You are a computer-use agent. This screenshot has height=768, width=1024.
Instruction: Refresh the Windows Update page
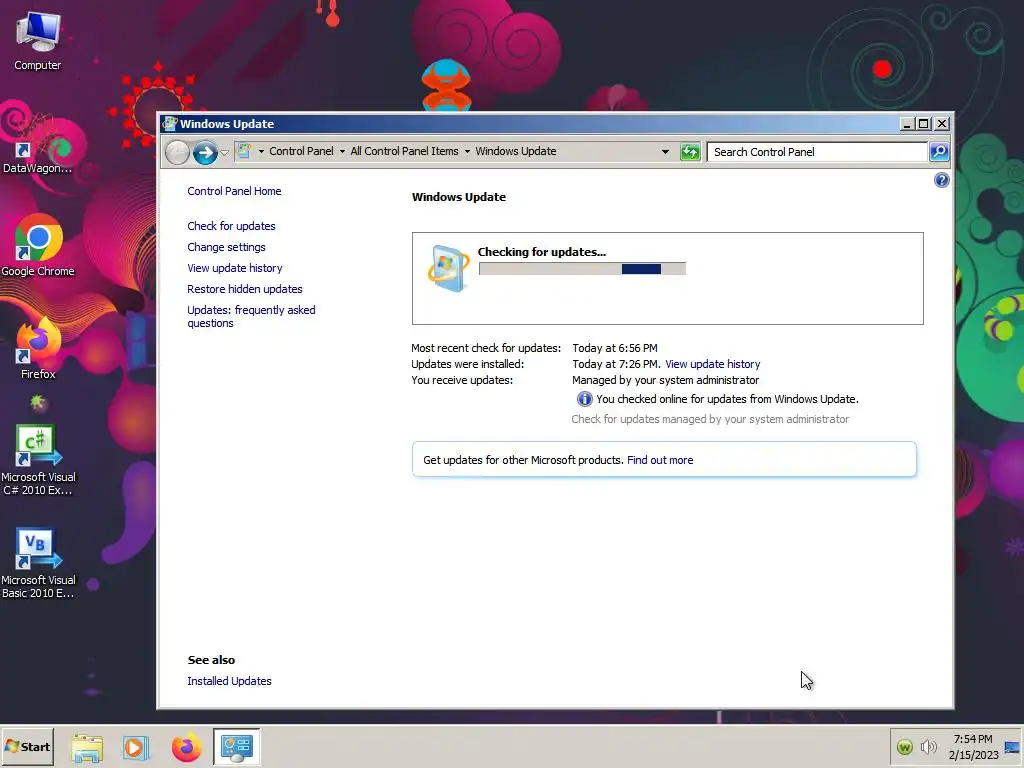click(690, 152)
